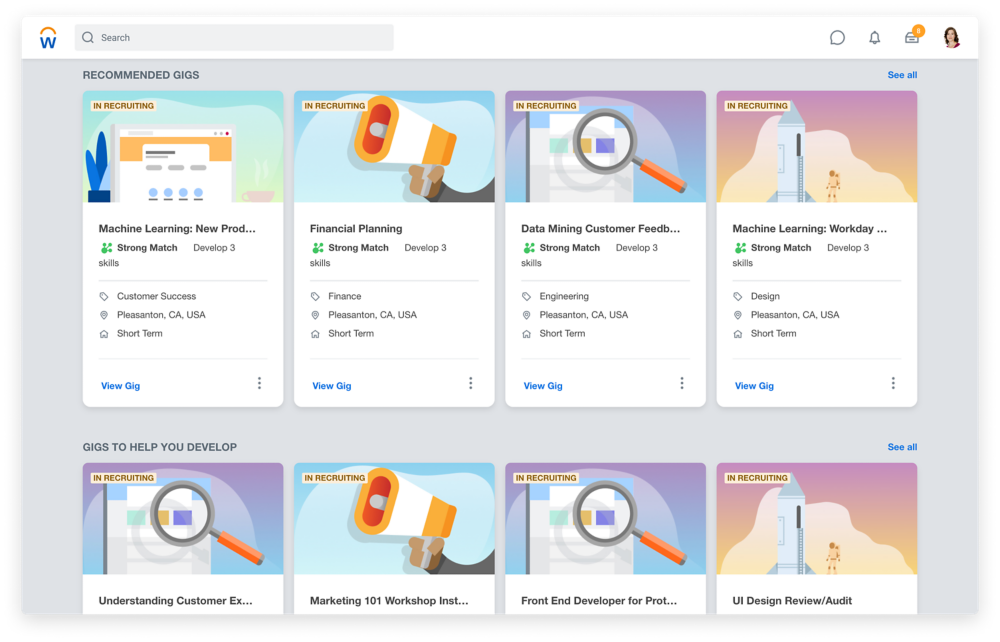Viewport: 1000px width, 642px height.
Task: See all Recommended Gigs
Action: 902,75
